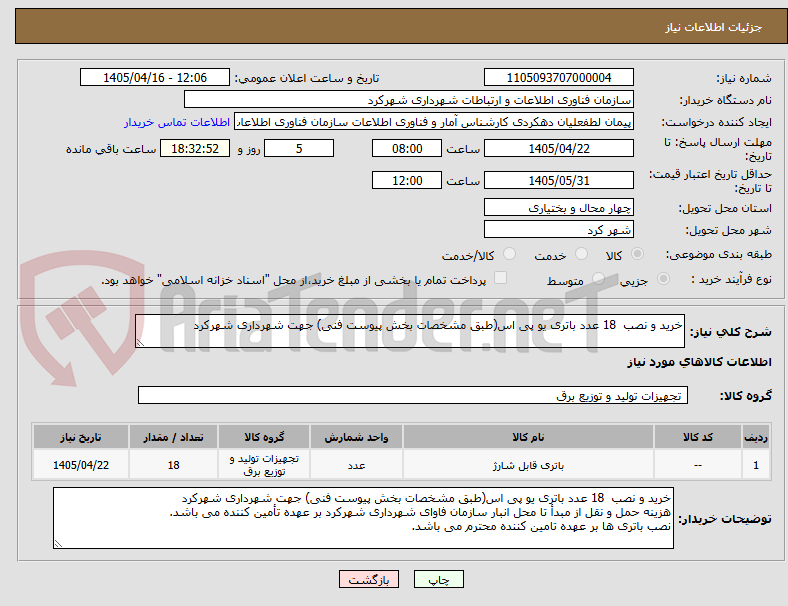
Task: Click the announcement date field 1405/04/16 - 12:06
Action: (x=155, y=77)
